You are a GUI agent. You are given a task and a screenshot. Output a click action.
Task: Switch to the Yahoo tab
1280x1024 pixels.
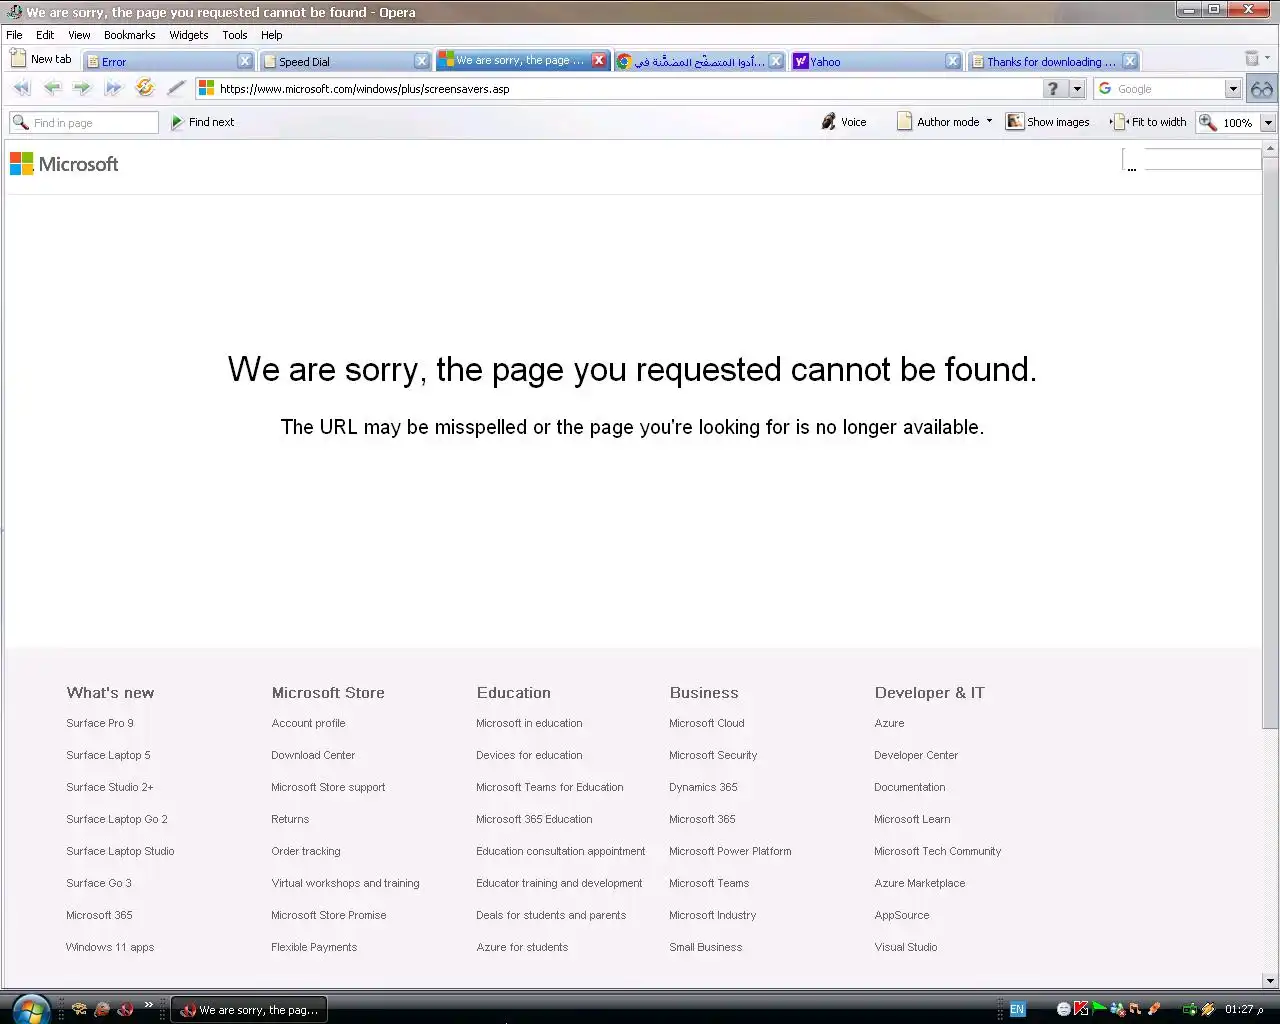coord(868,61)
